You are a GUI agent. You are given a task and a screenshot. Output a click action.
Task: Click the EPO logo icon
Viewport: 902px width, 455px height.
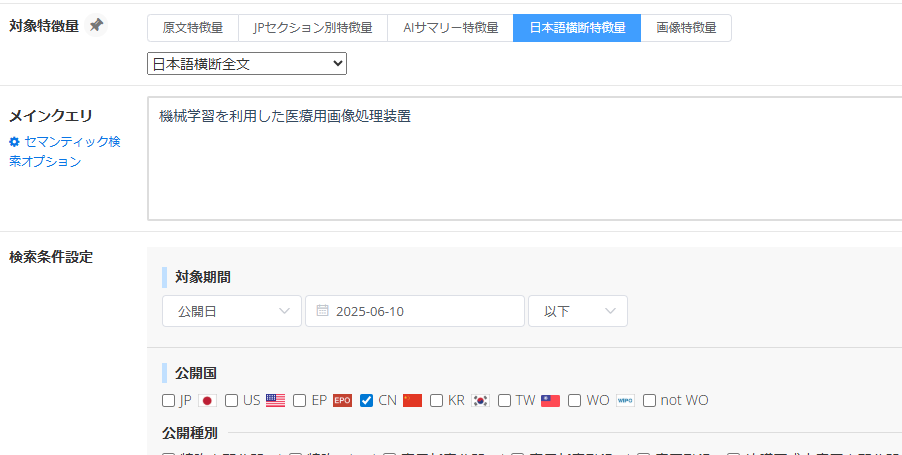(x=342, y=400)
